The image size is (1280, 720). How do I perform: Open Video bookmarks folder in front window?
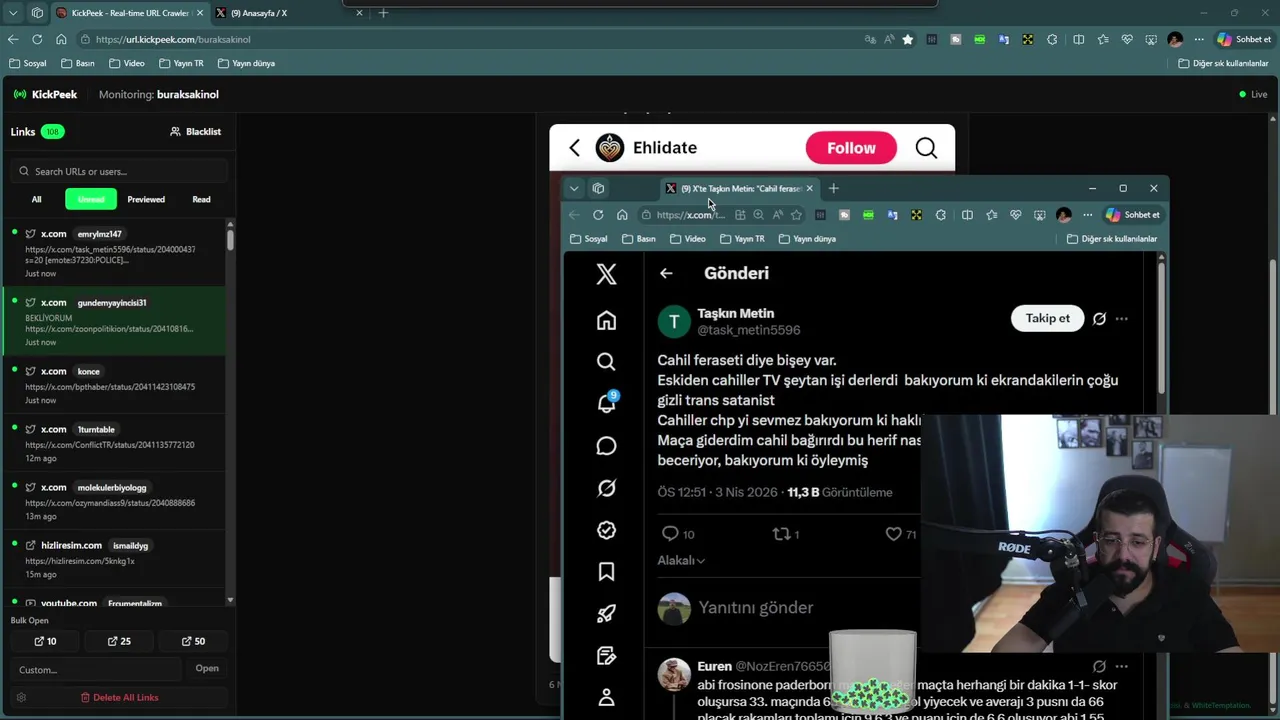687,239
